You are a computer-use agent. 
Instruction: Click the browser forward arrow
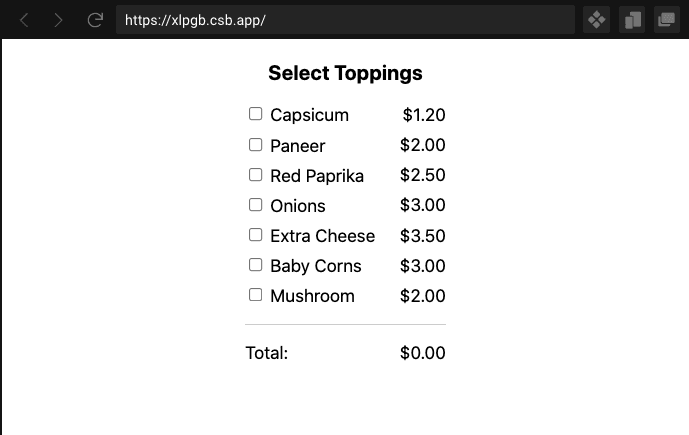pyautogui.click(x=58, y=20)
